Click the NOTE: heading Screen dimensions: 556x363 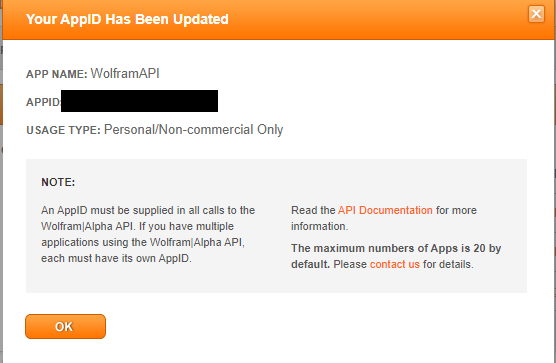[58, 182]
